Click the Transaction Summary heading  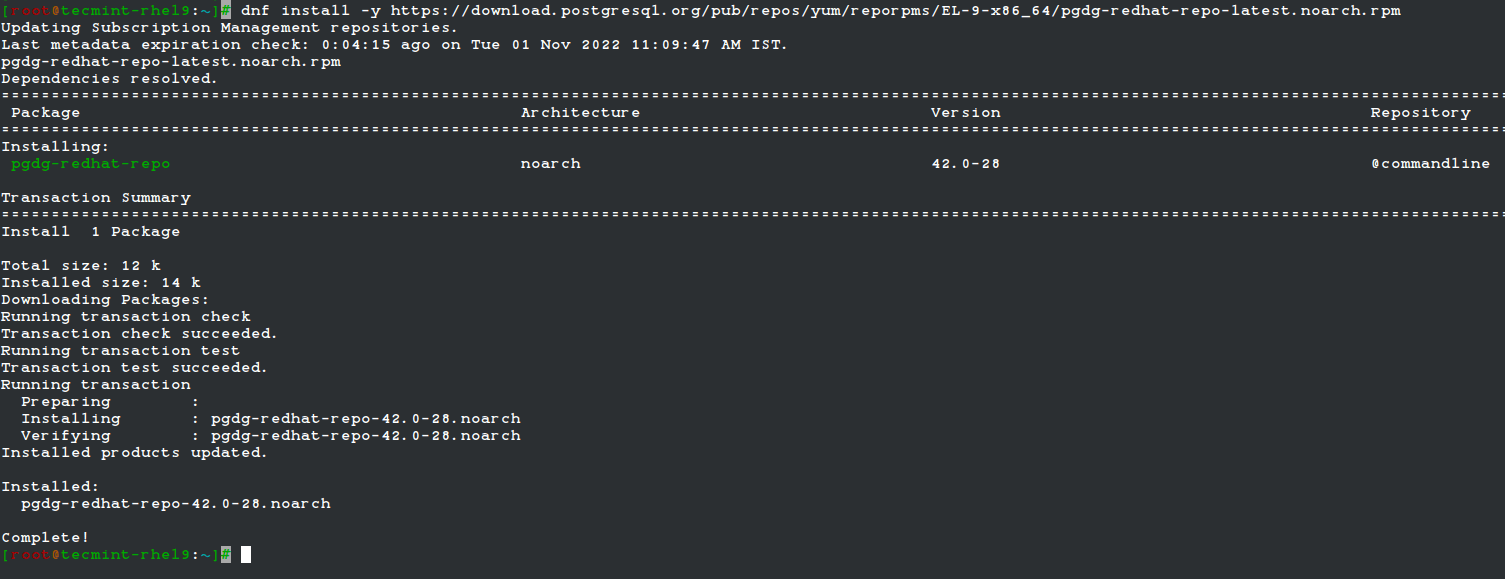click(96, 198)
